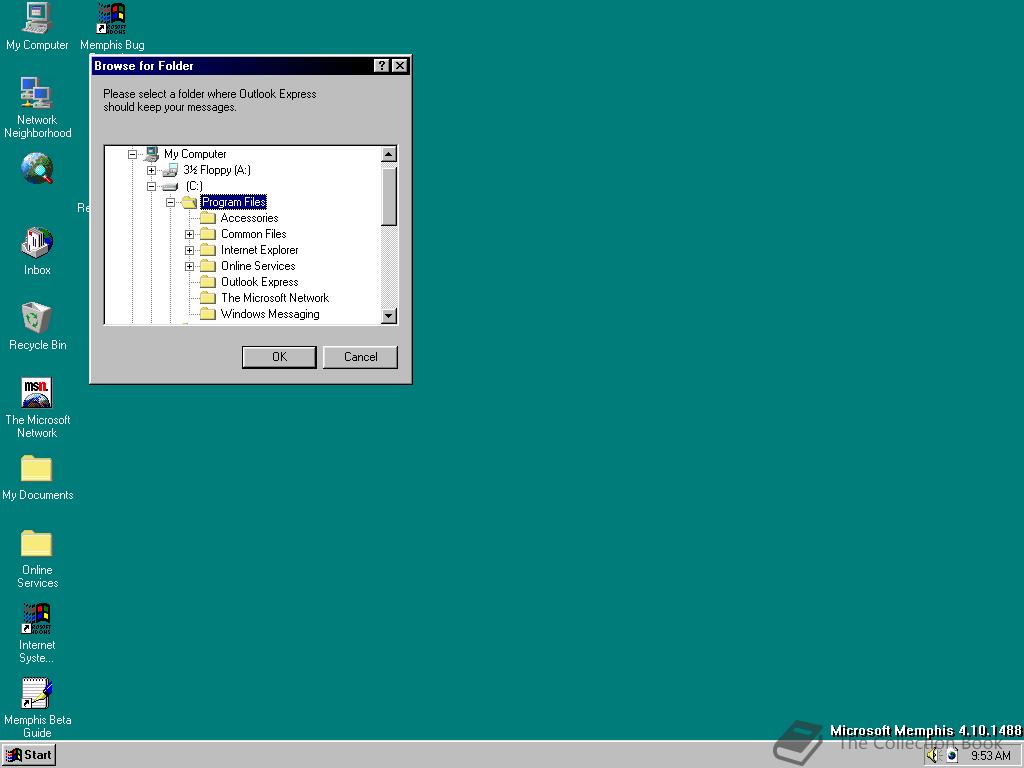Select "3½ Floppy (A:)" label in tree
The height and width of the screenshot is (768, 1024).
pyautogui.click(x=217, y=170)
